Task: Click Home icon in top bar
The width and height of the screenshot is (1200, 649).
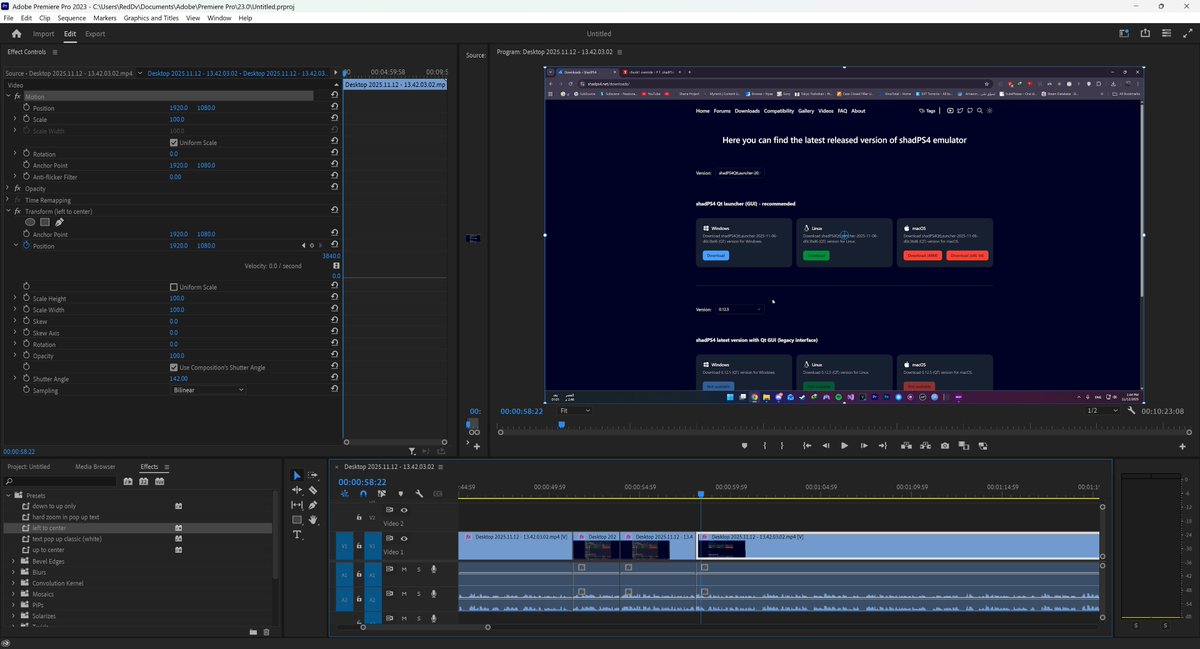Action: coord(16,33)
